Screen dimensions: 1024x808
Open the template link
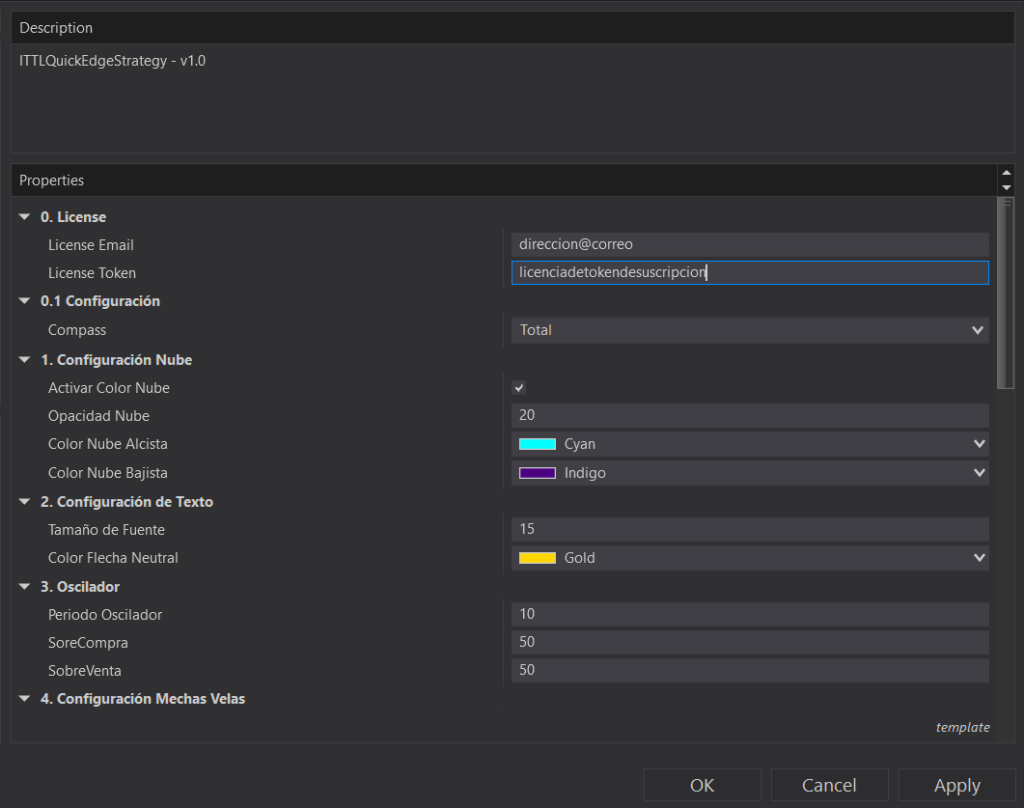(x=962, y=727)
